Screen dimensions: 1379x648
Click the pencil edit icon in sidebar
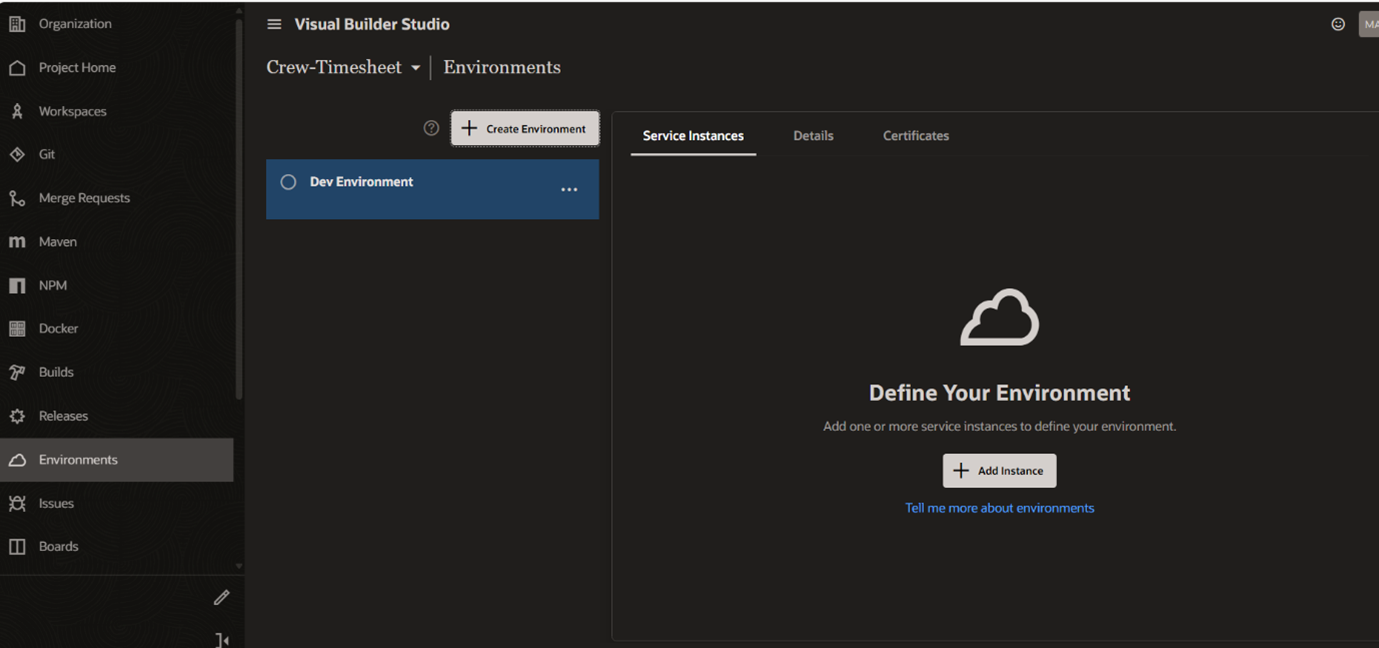click(x=222, y=597)
